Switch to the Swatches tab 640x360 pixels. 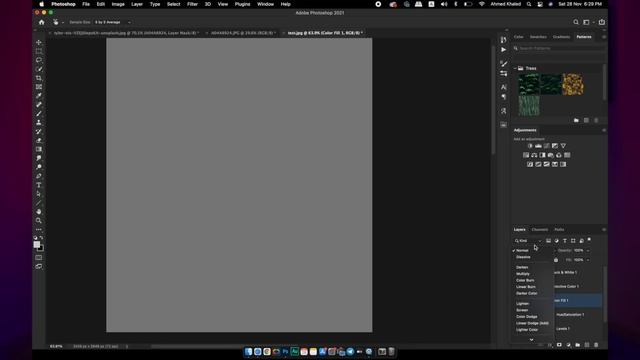pos(538,37)
